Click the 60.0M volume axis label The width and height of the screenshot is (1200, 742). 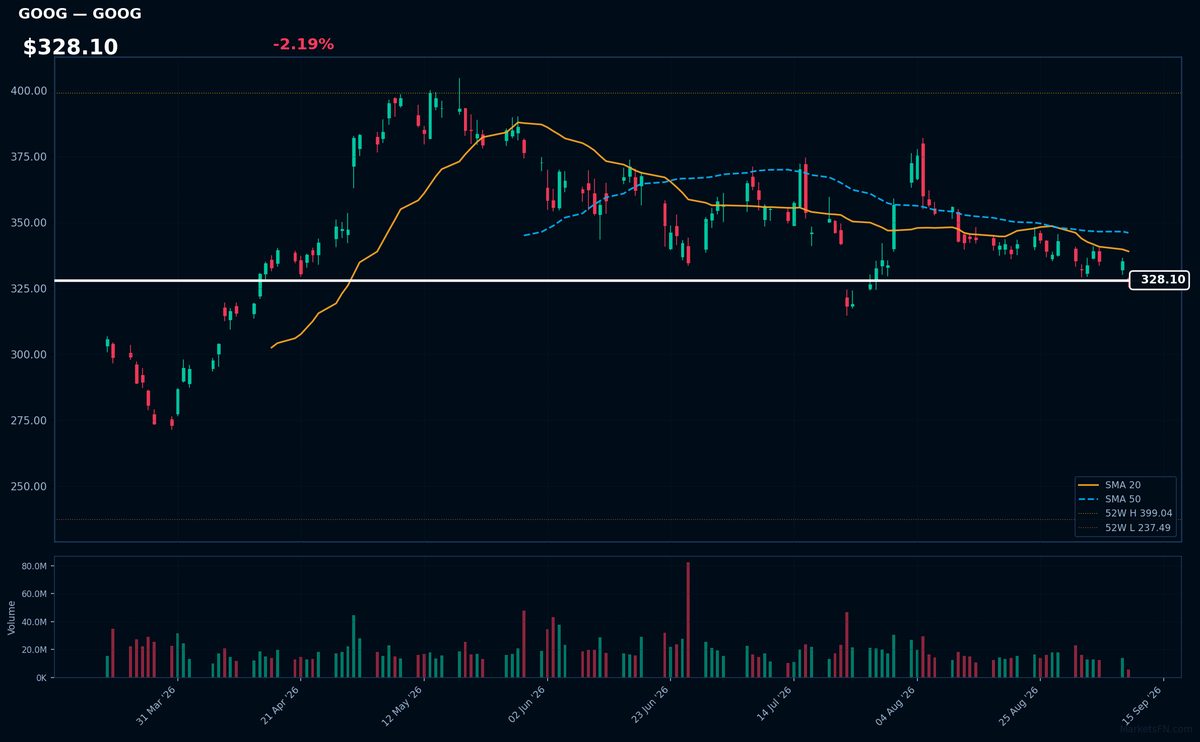[35, 594]
